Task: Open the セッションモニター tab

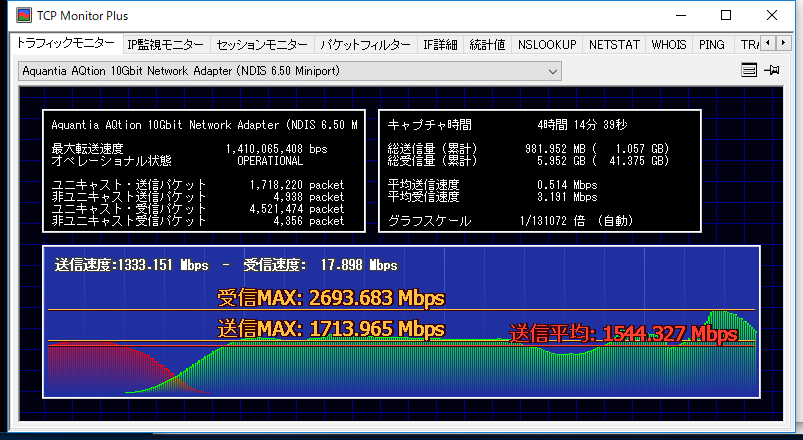Action: pyautogui.click(x=262, y=45)
